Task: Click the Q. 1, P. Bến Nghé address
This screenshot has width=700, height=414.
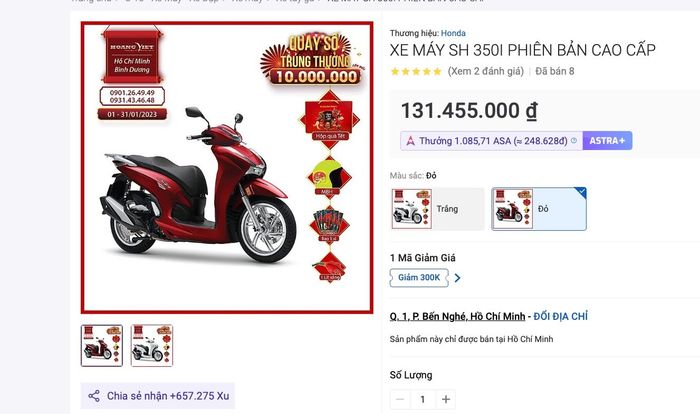Action: pyautogui.click(x=457, y=317)
